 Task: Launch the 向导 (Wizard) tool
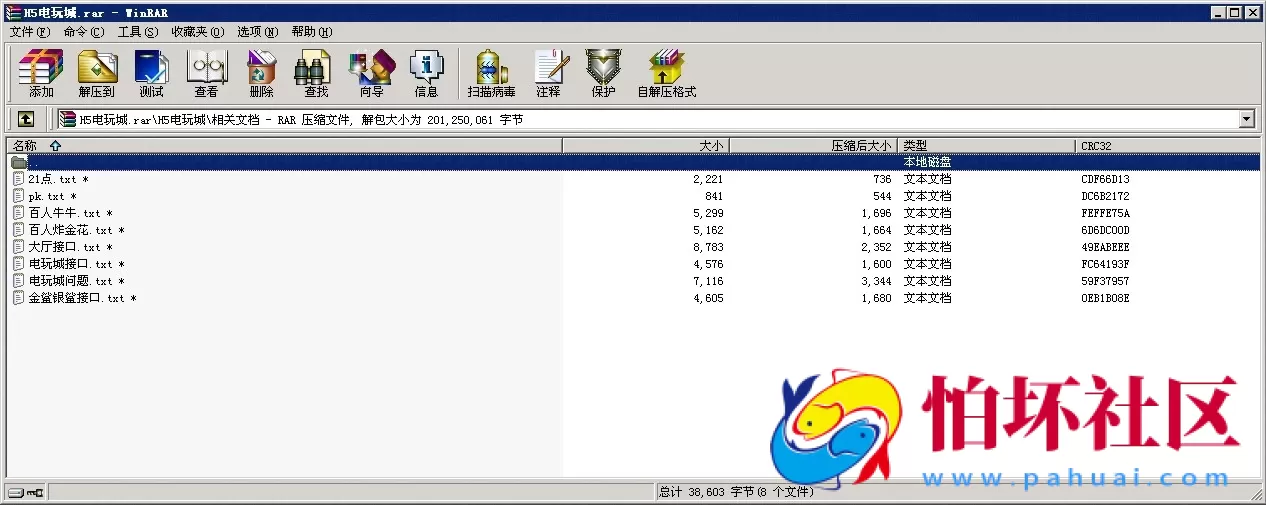tap(371, 73)
